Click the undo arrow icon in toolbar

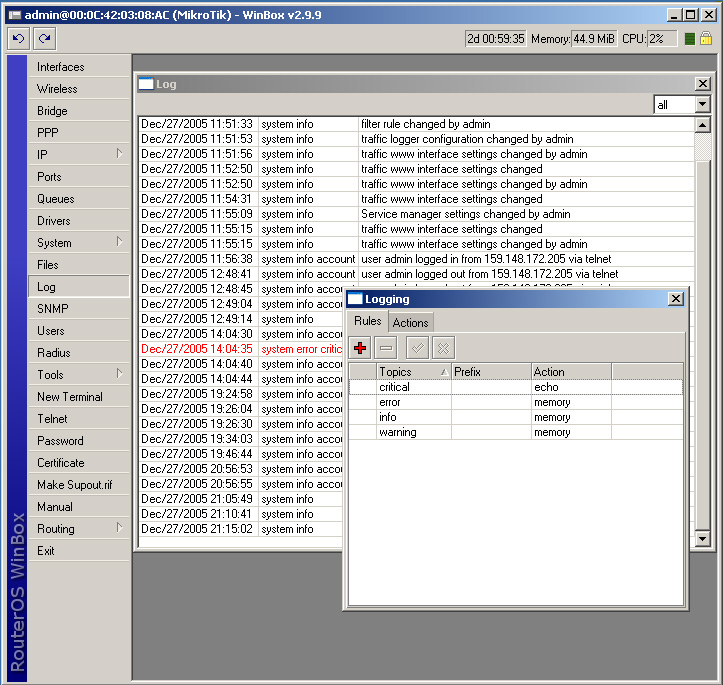(19, 39)
